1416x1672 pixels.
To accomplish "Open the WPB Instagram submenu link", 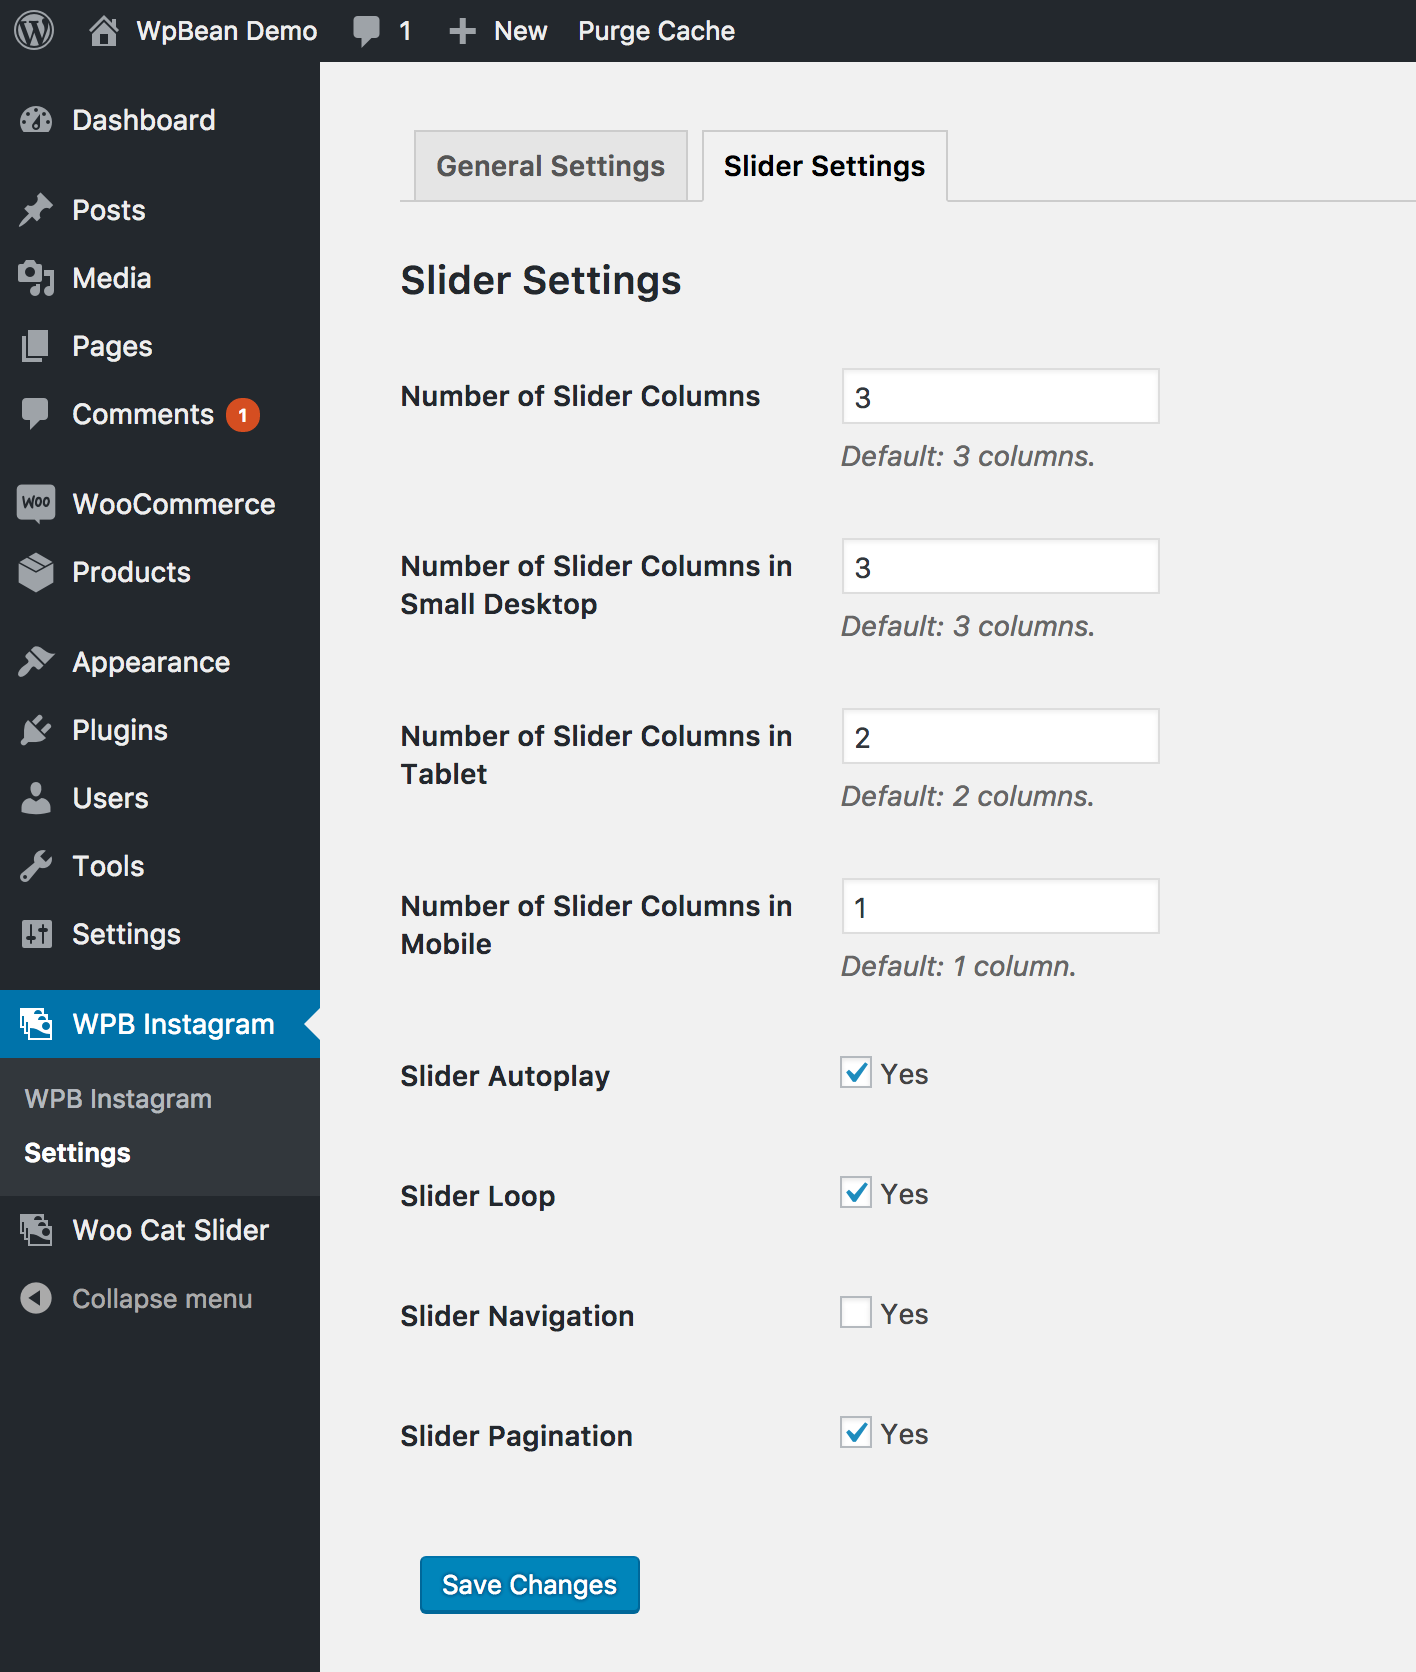I will coord(118,1099).
